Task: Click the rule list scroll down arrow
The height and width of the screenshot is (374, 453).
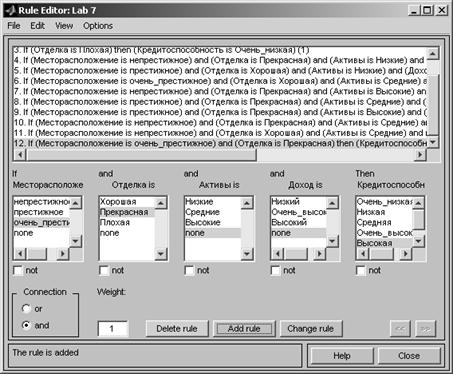Action: pos(433,142)
